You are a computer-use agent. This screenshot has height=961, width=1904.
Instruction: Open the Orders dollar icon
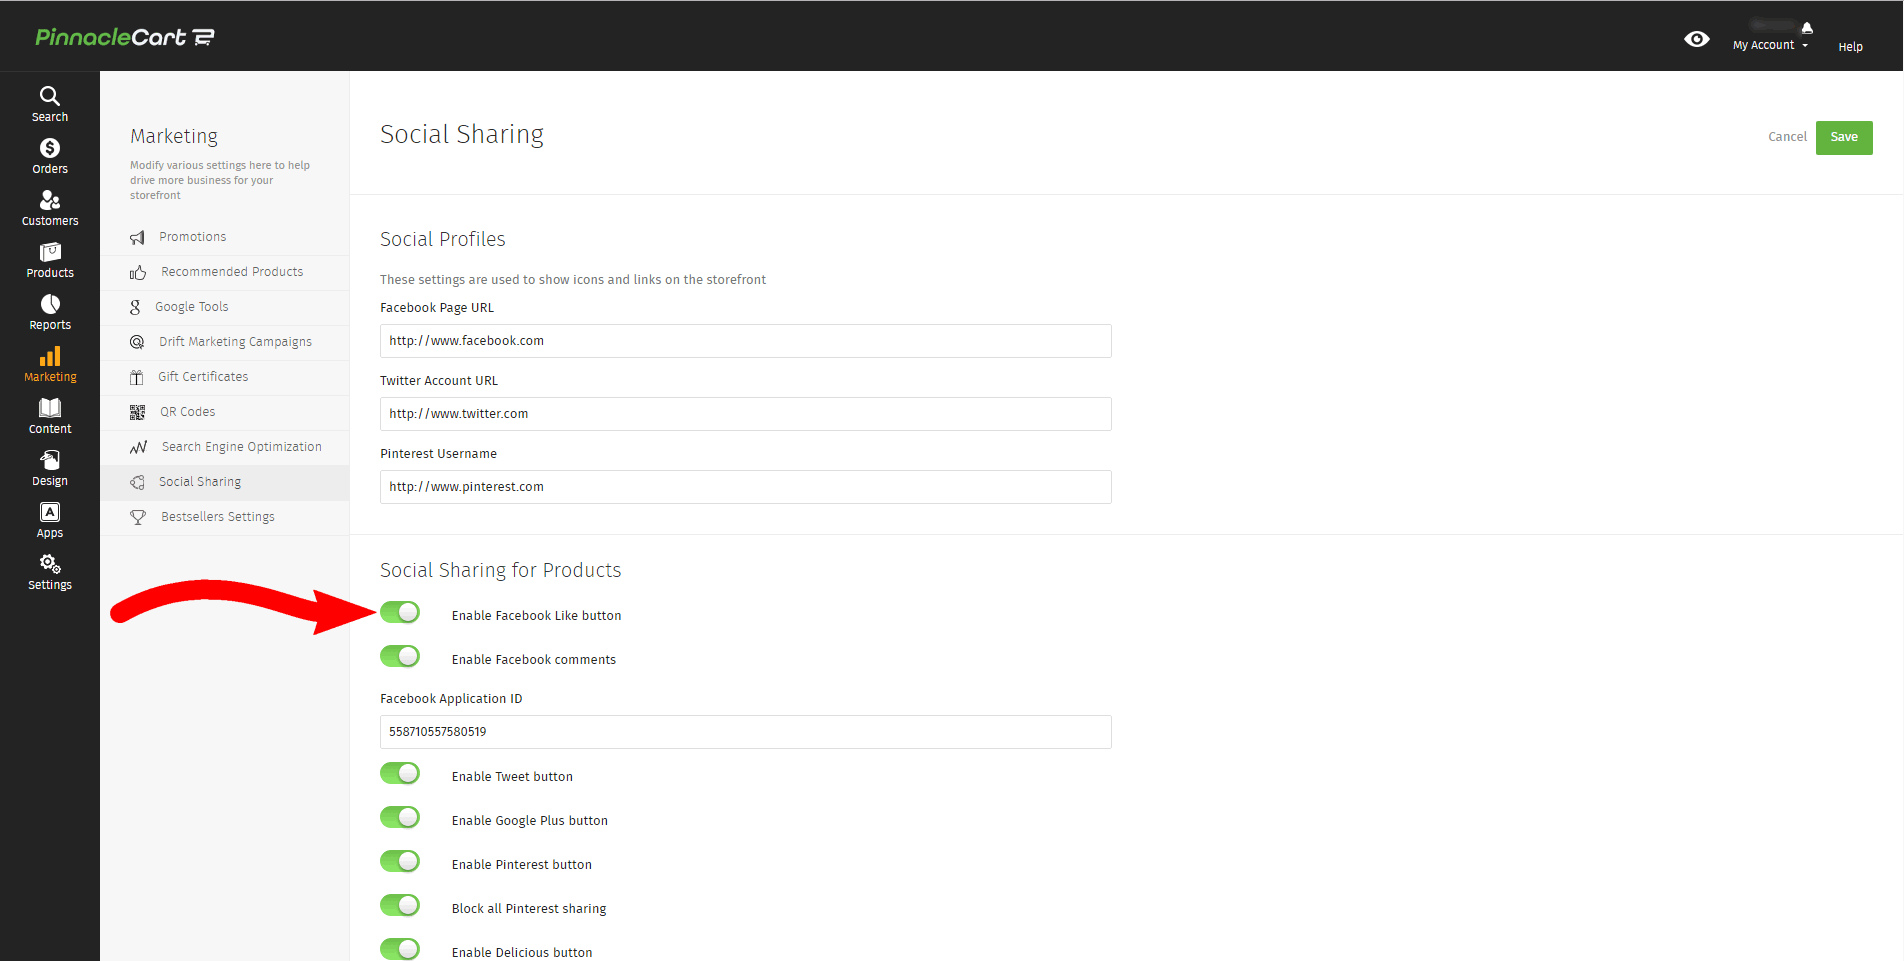(x=50, y=148)
